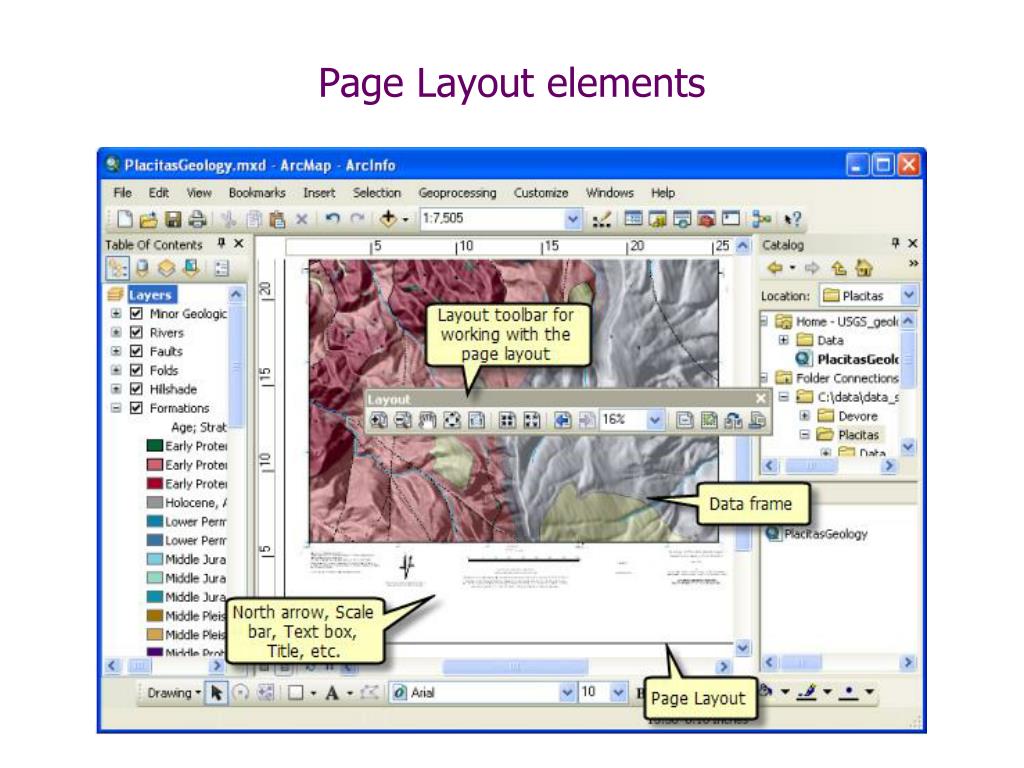Click Go Back to Extent blue arrow
Viewport: 1024px width, 768px height.
tap(562, 420)
